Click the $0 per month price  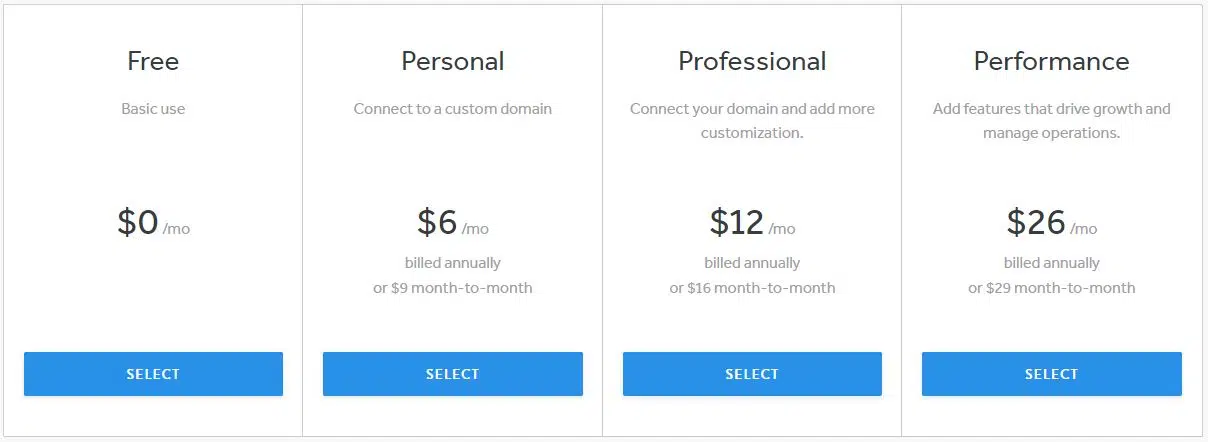pos(153,222)
